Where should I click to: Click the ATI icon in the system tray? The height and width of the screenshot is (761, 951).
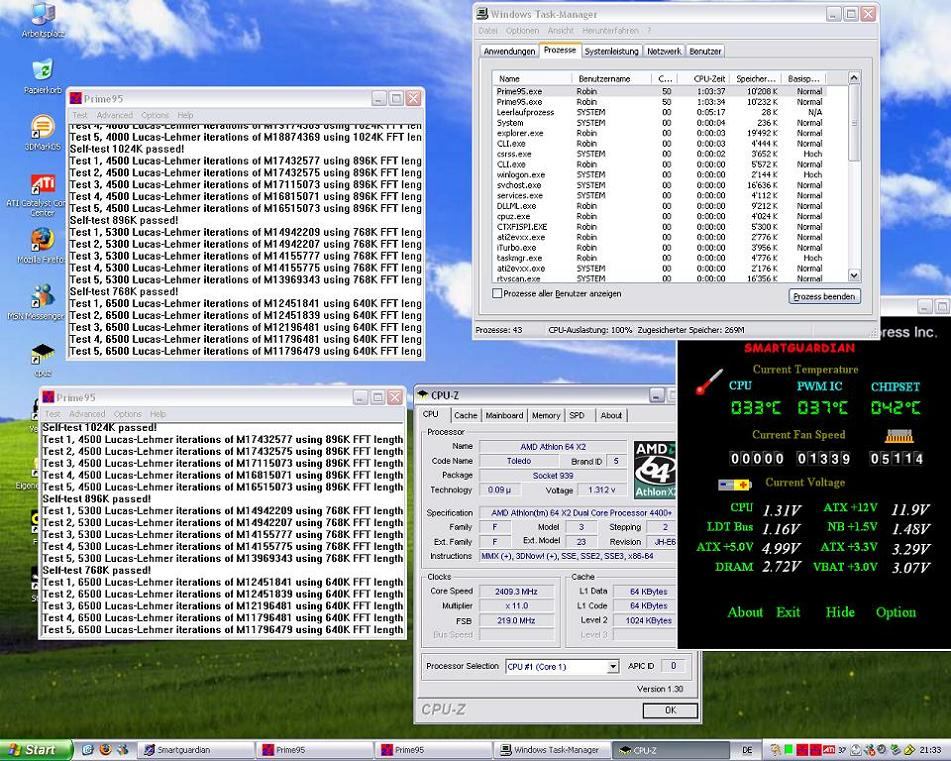click(x=828, y=750)
